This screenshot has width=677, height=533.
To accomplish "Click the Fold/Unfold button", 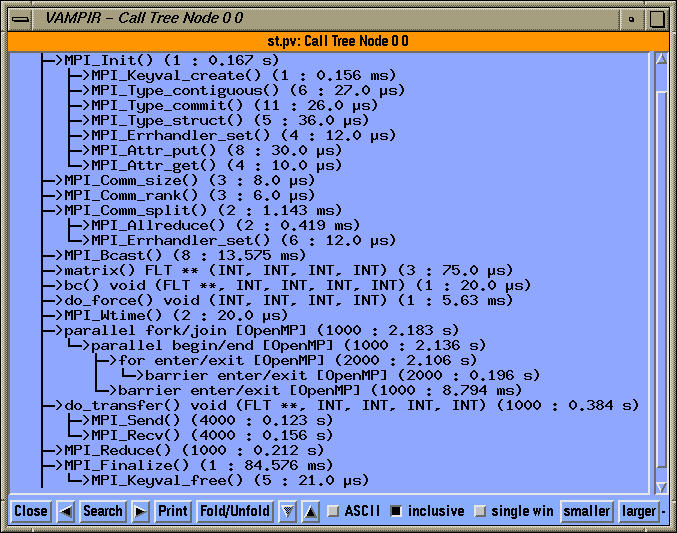I will [235, 511].
